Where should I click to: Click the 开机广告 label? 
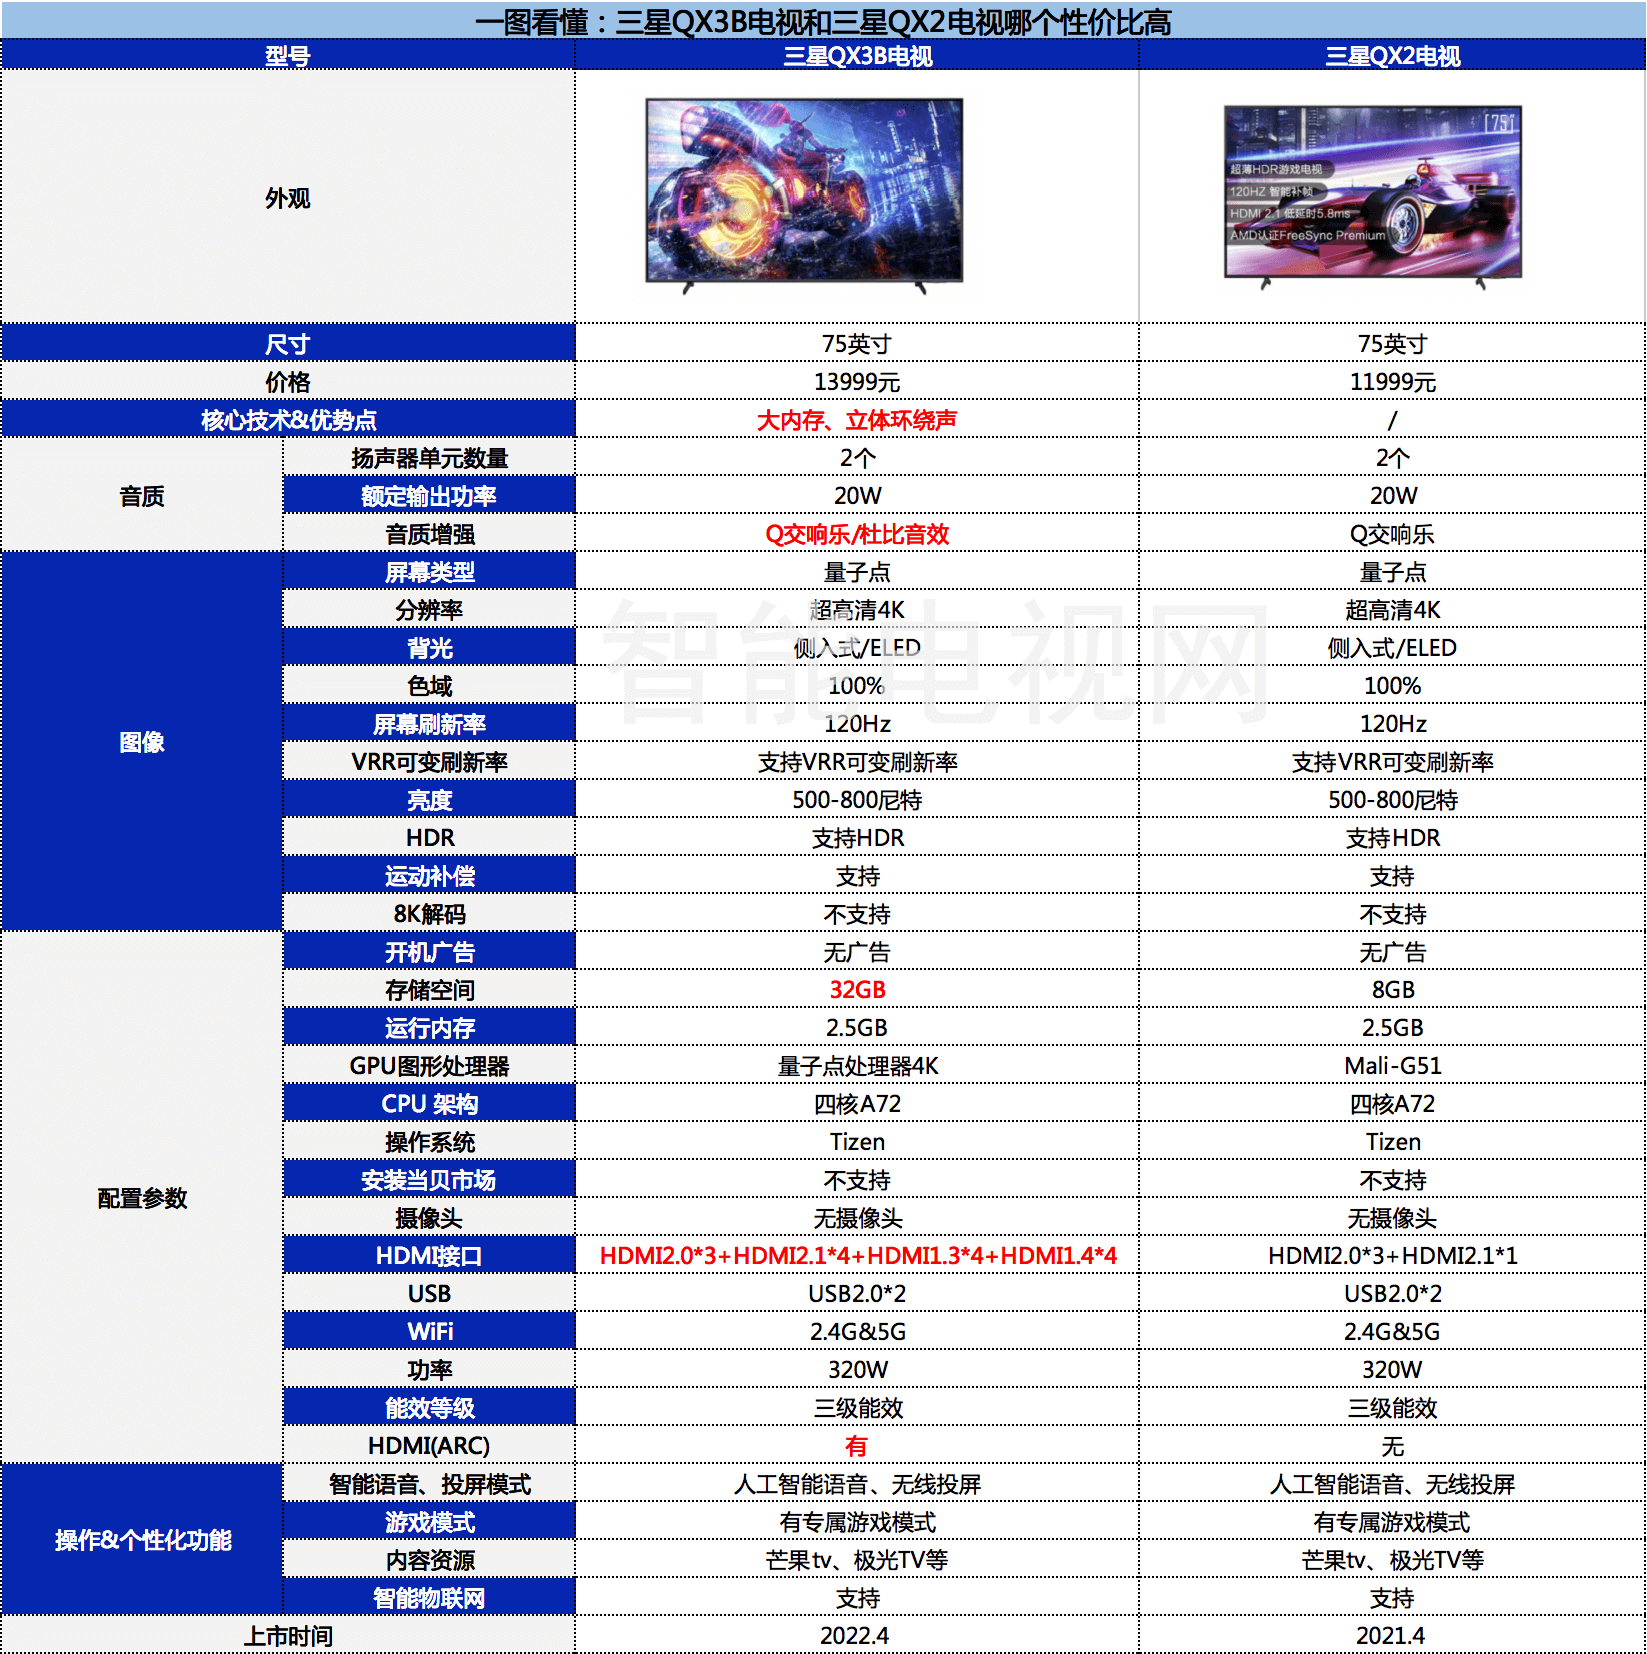click(x=429, y=952)
